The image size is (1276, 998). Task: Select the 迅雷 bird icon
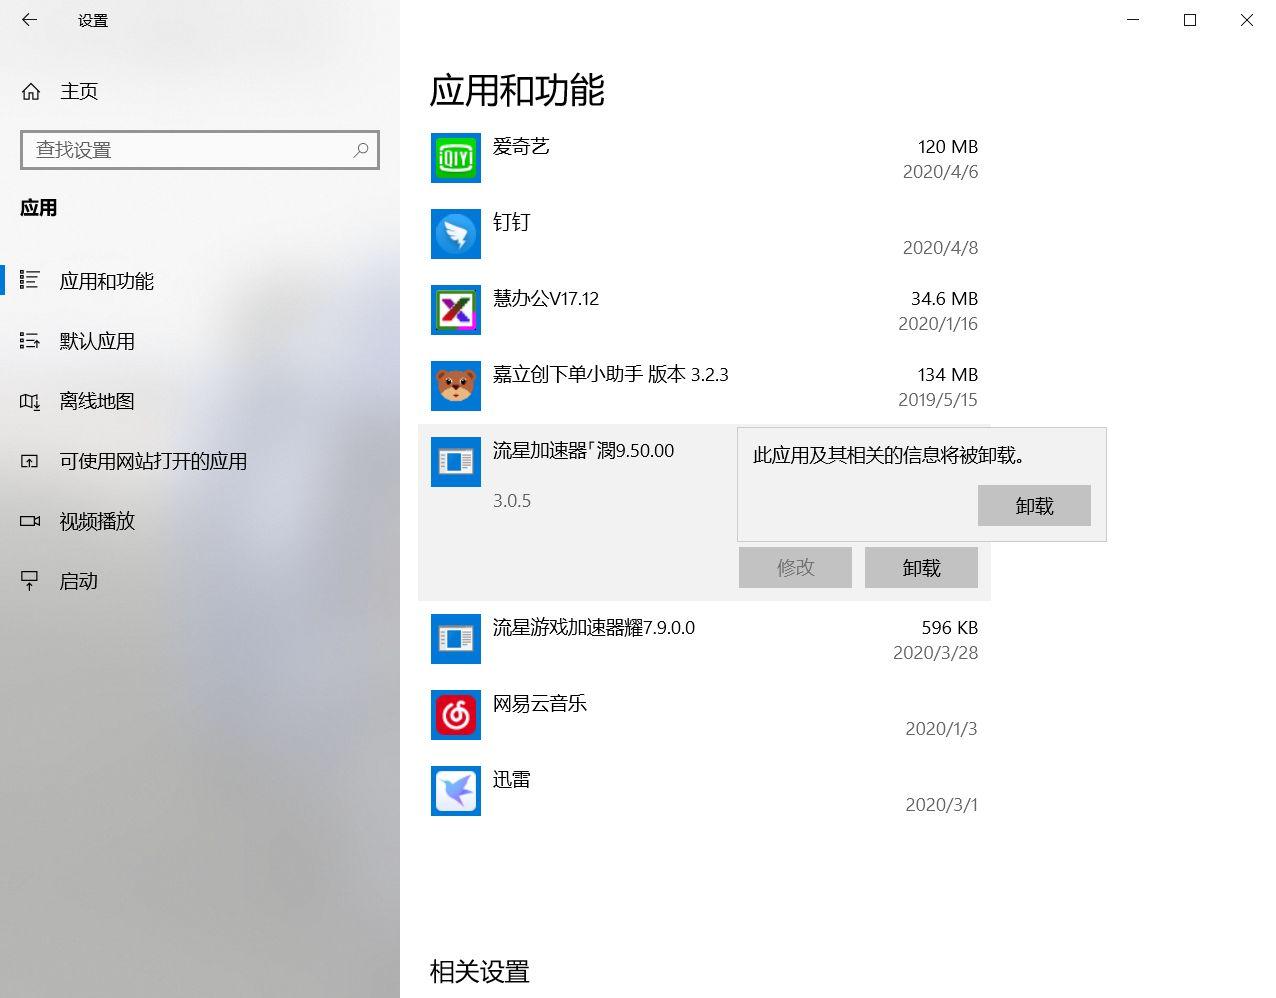(456, 791)
